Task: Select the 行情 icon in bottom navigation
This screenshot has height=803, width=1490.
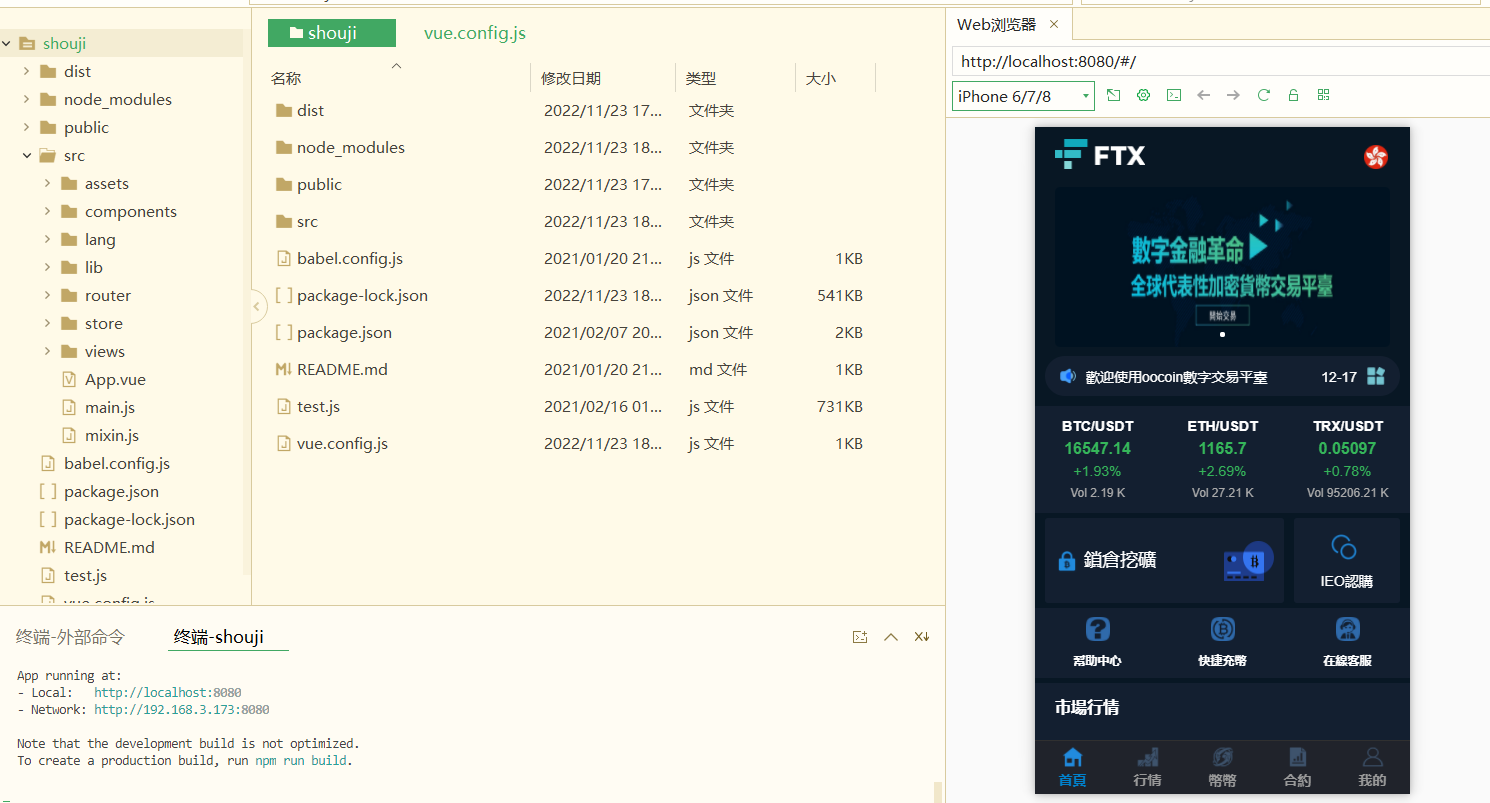Action: 1147,766
